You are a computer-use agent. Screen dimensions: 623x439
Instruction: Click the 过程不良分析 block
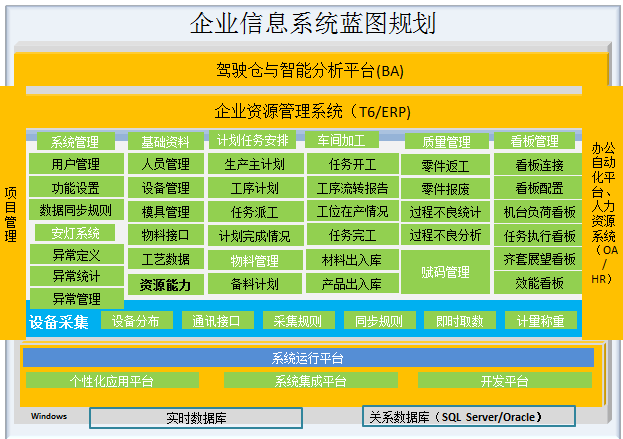445,235
